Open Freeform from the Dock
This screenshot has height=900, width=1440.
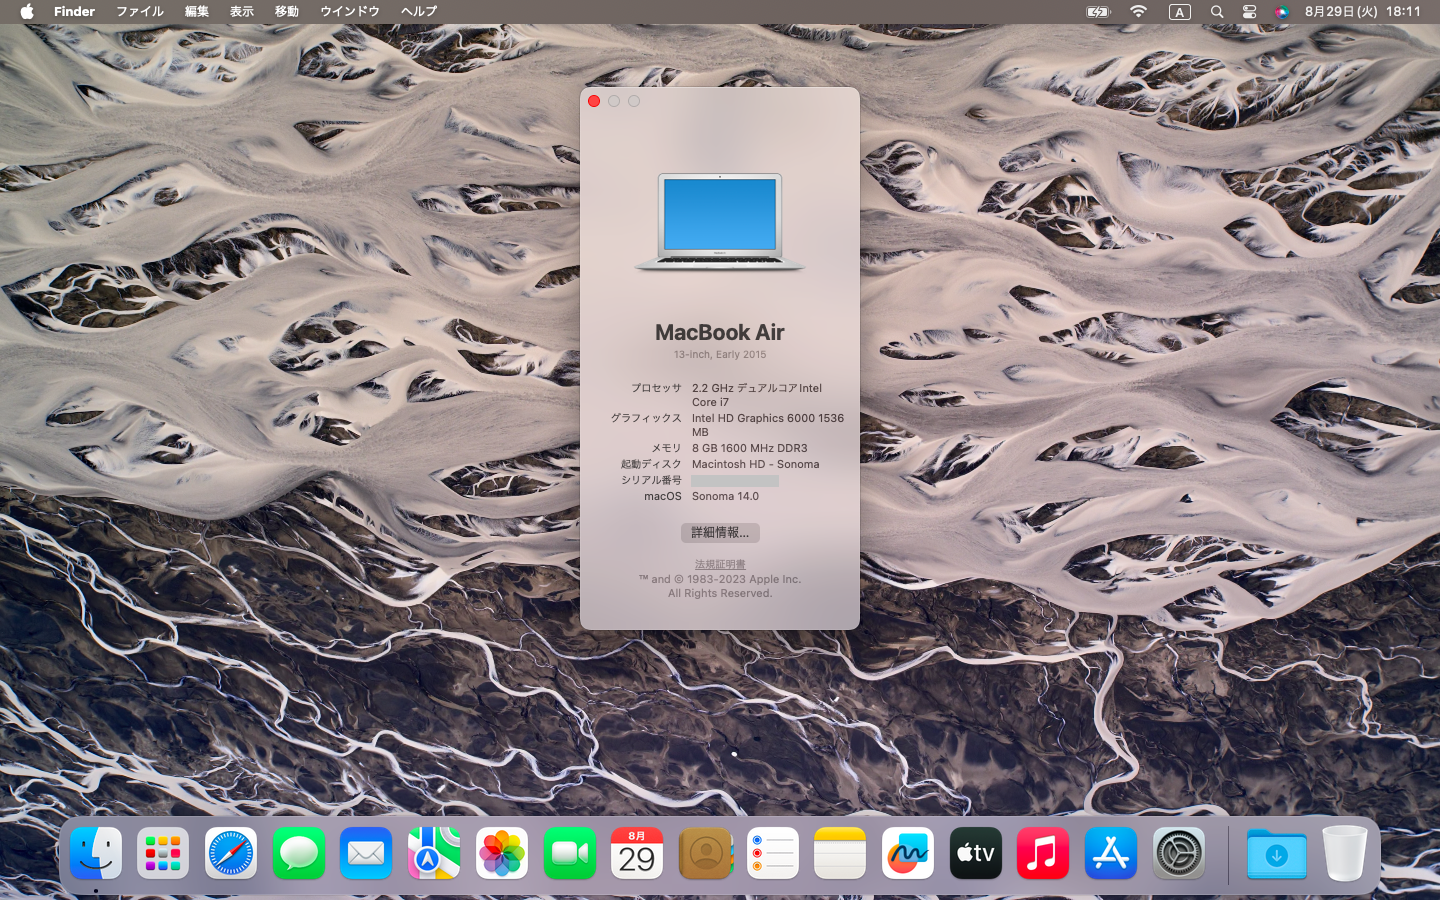pyautogui.click(x=908, y=853)
